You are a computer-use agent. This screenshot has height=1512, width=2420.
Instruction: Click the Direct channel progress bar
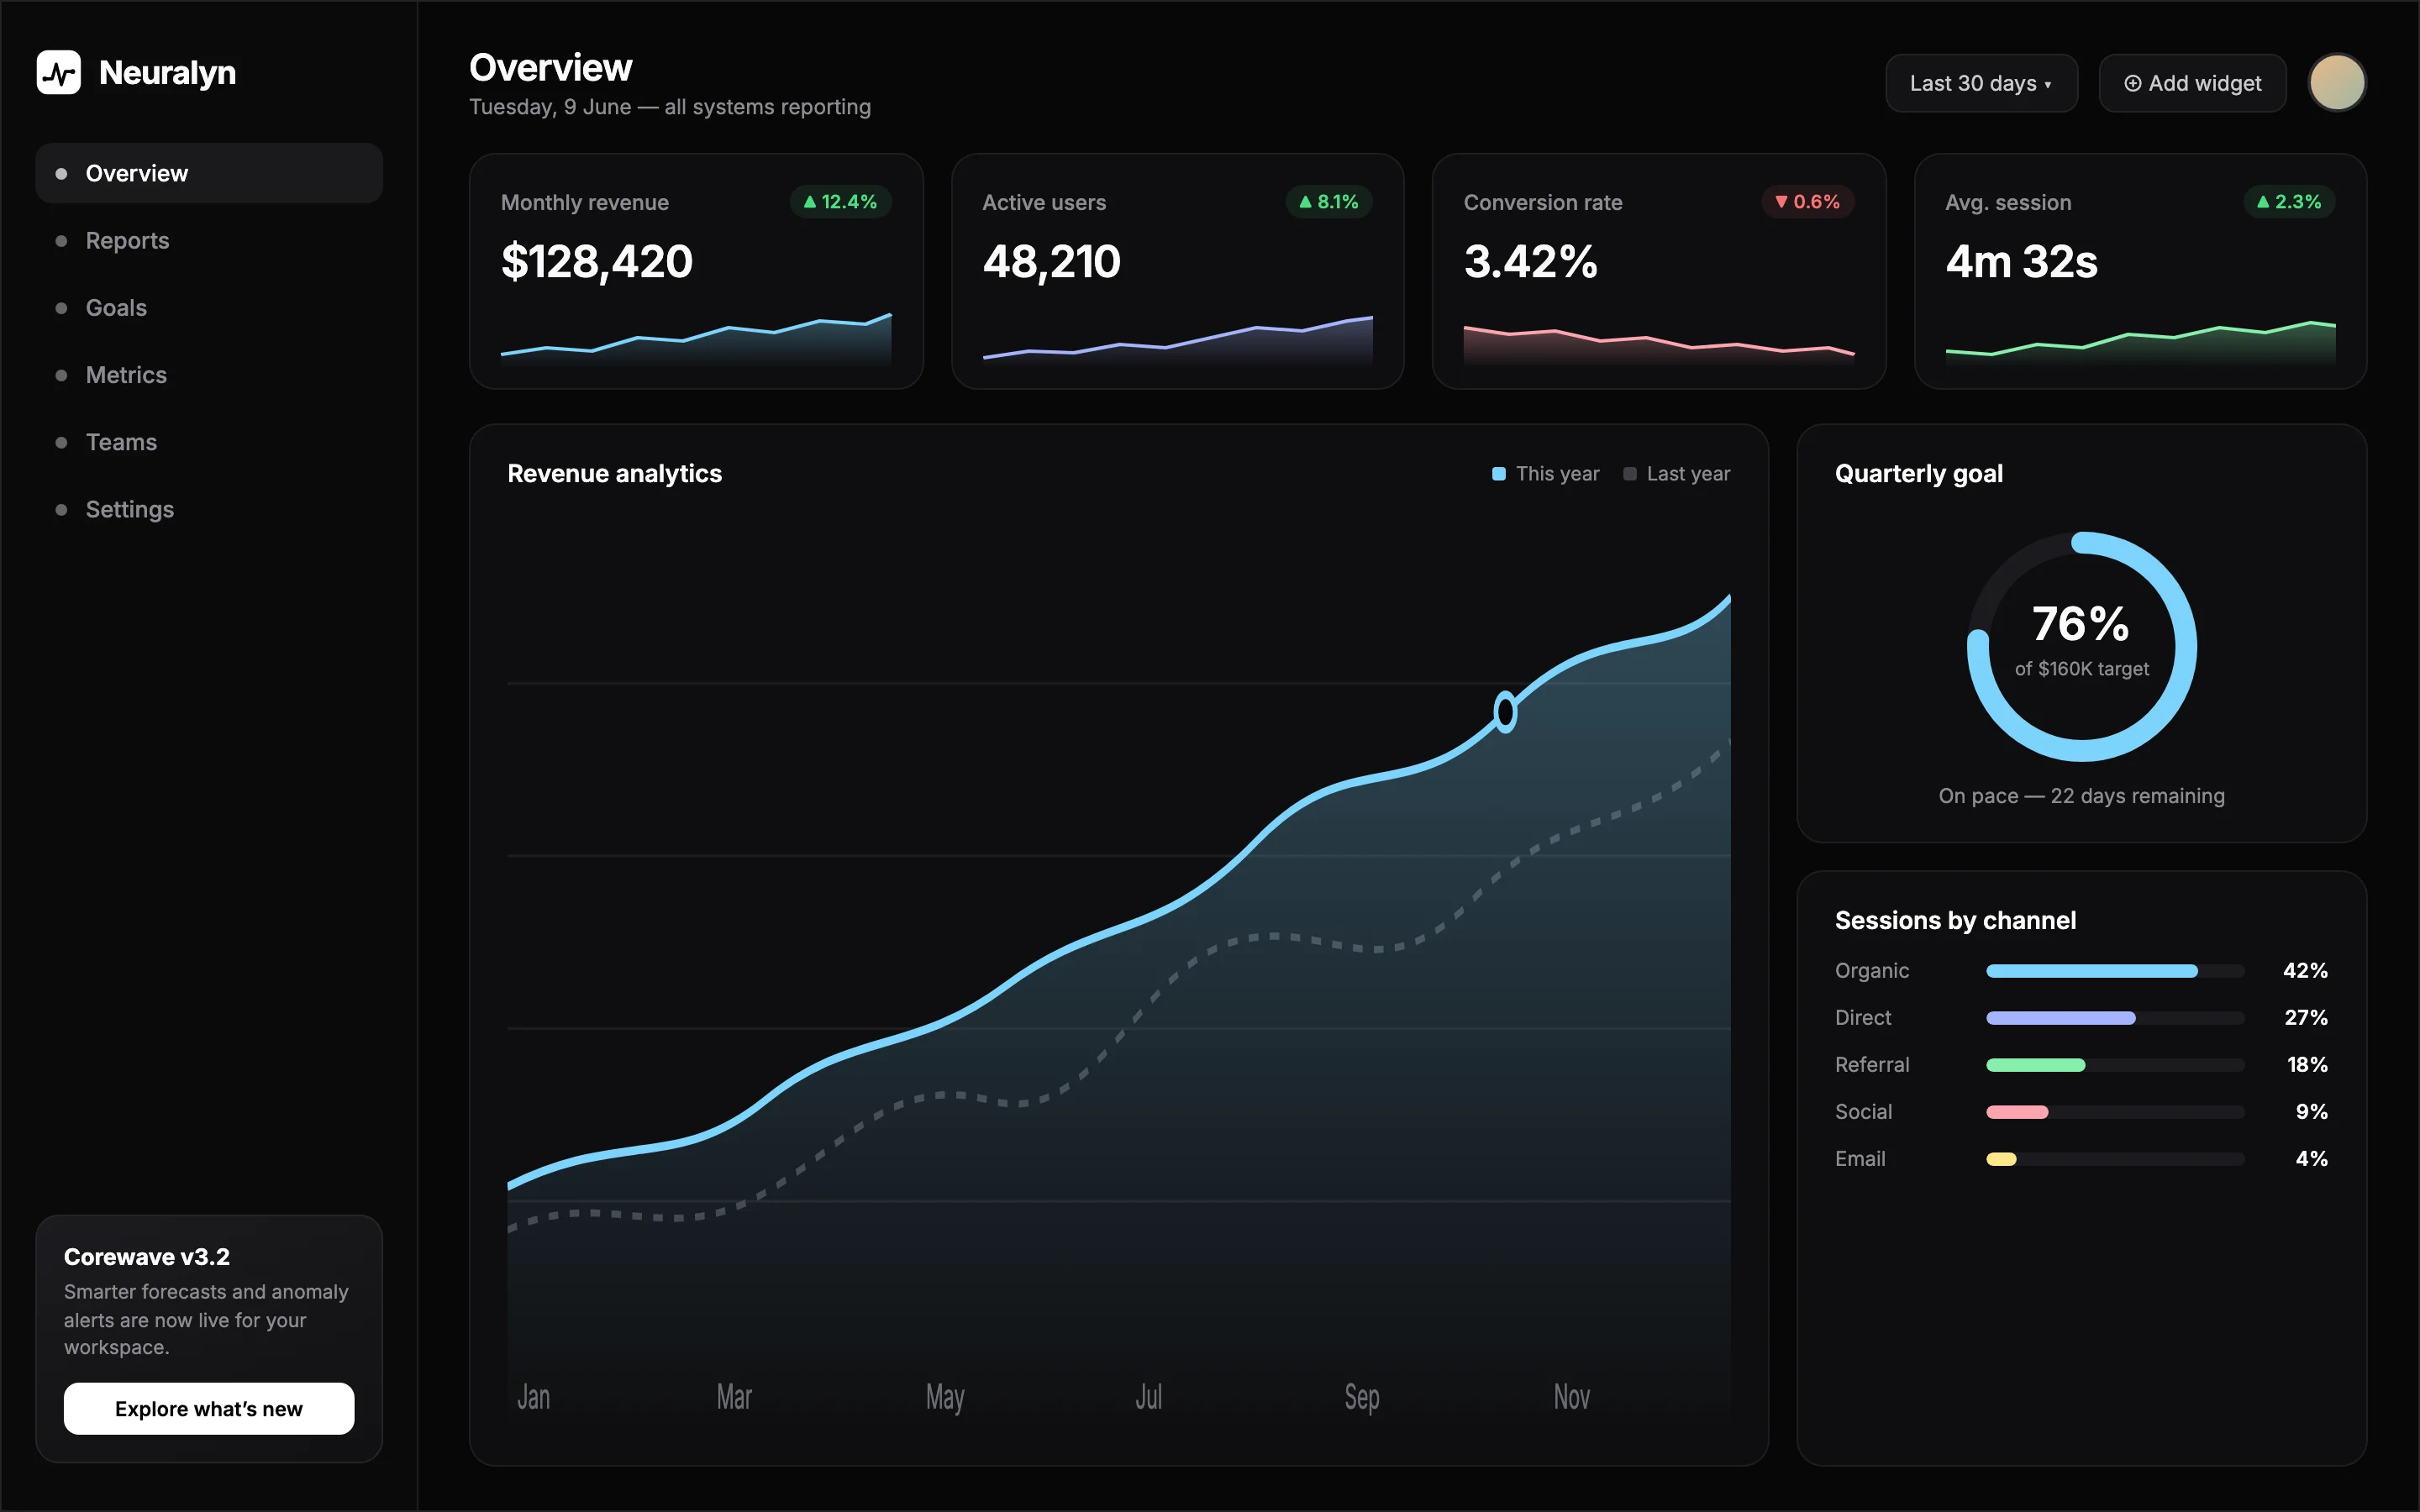pos(2115,1018)
